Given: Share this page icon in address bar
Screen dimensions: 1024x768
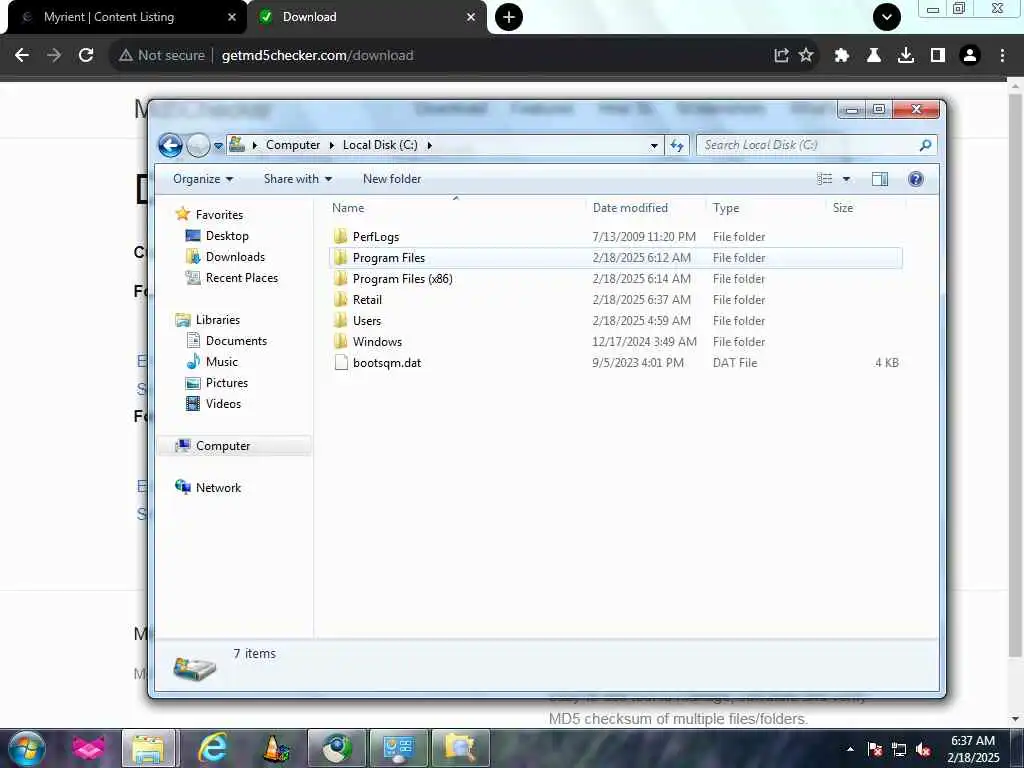Looking at the screenshot, I should (x=781, y=56).
